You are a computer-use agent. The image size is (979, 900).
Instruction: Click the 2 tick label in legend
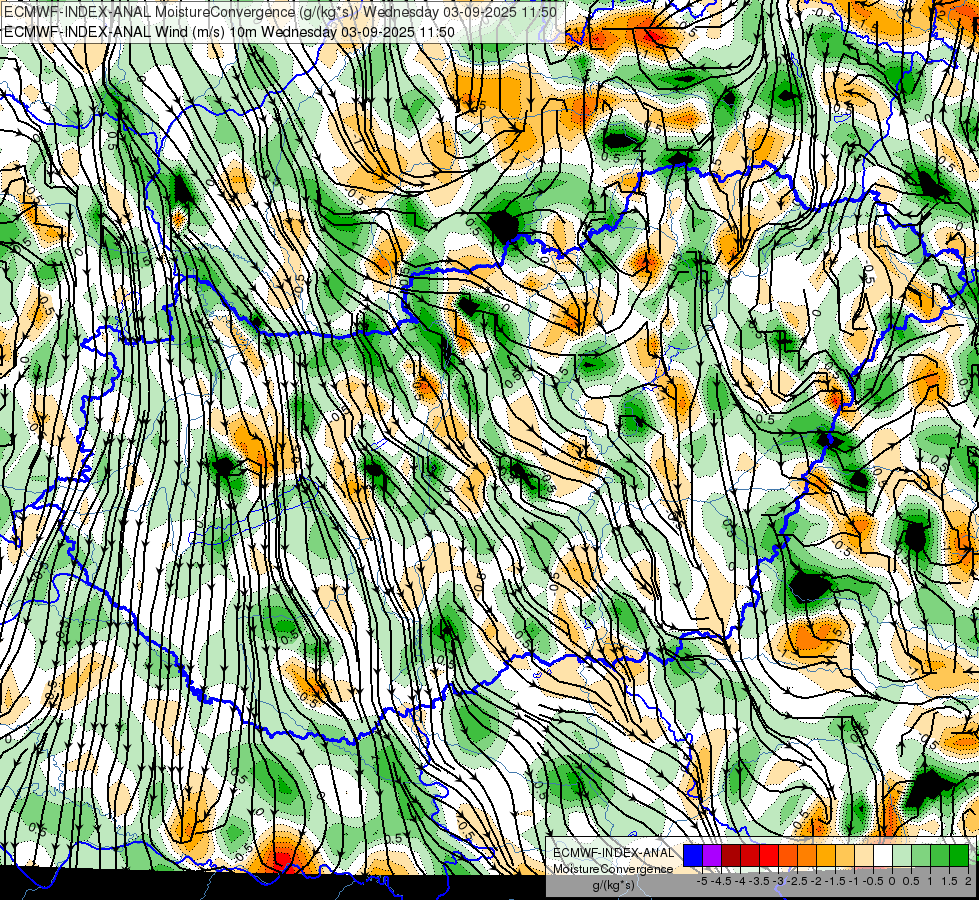pyautogui.click(x=968, y=881)
